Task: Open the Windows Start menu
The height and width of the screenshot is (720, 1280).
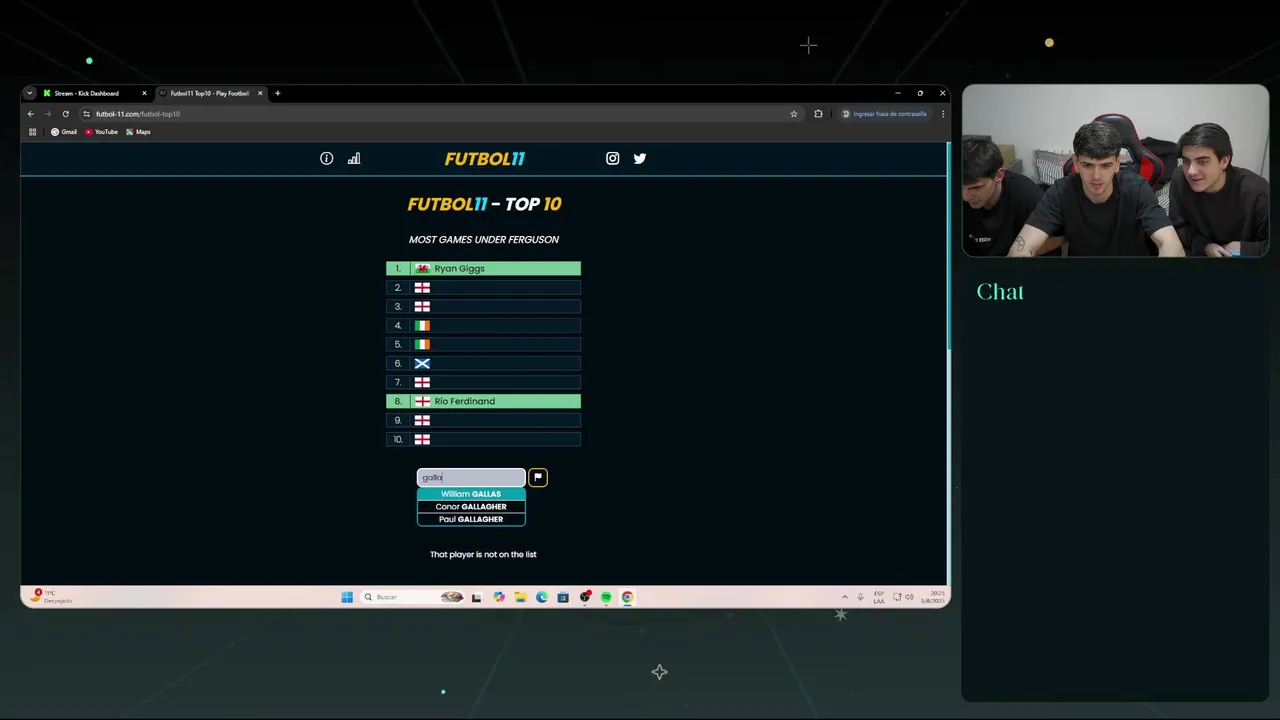Action: [347, 597]
